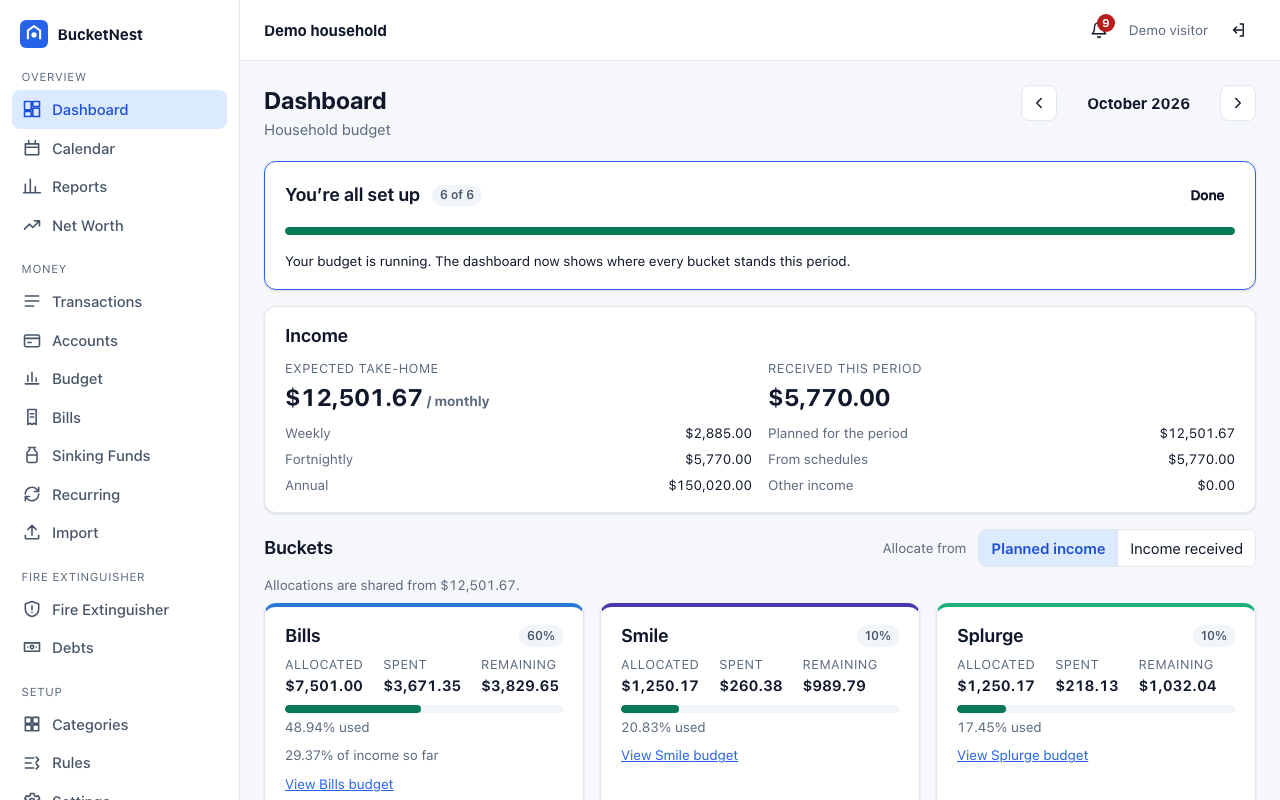Screen dimensions: 1280x800
Task: Click the Dashboard grid icon
Action: [x=32, y=110]
